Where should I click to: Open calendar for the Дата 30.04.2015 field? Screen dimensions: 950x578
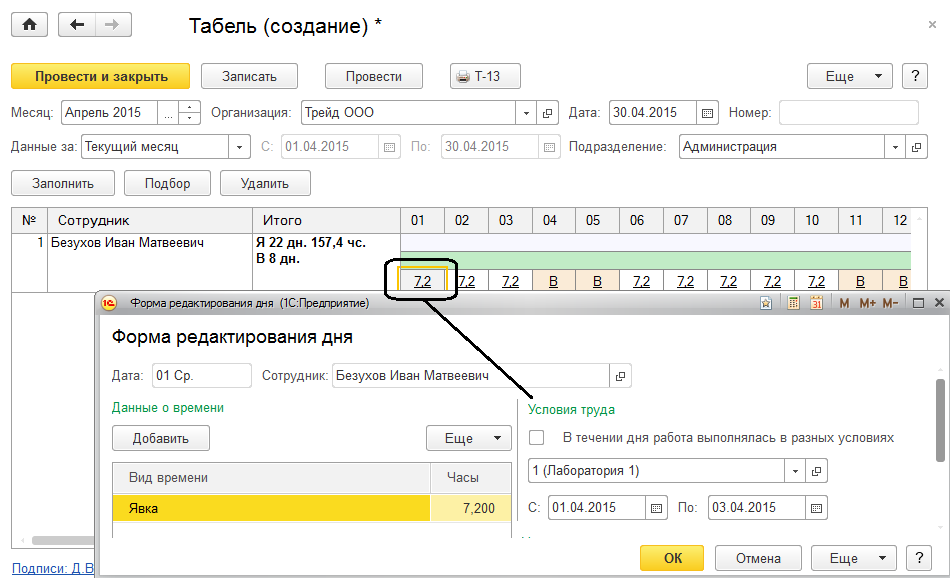coord(707,113)
